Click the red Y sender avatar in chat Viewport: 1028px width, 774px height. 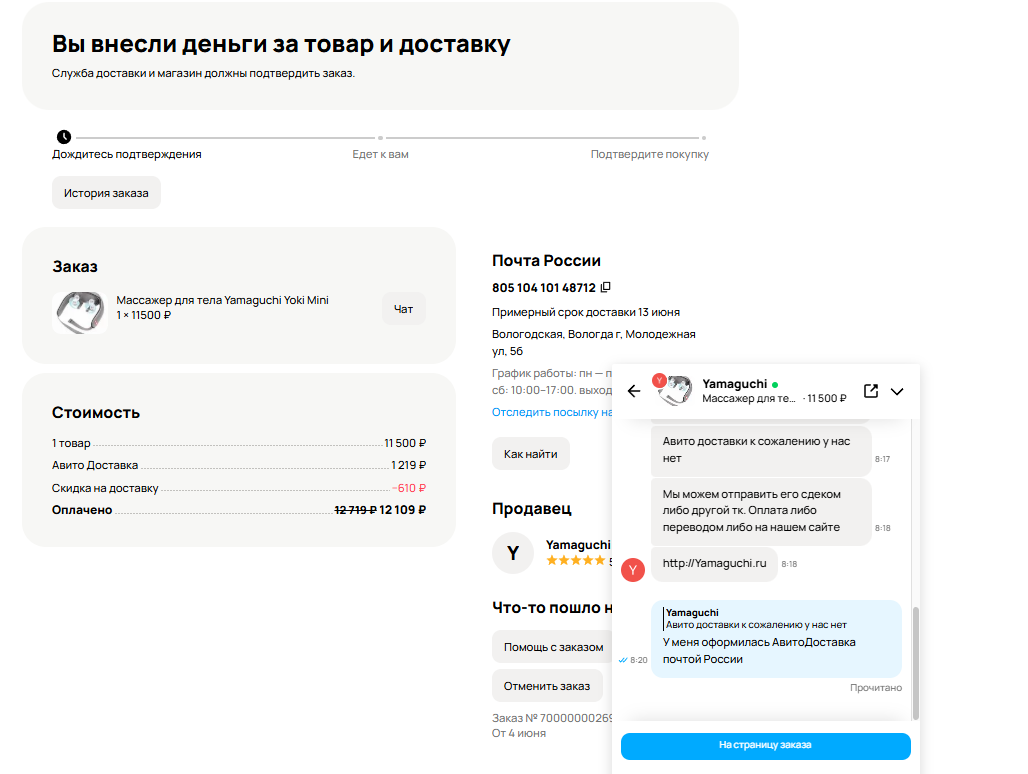pyautogui.click(x=633, y=570)
